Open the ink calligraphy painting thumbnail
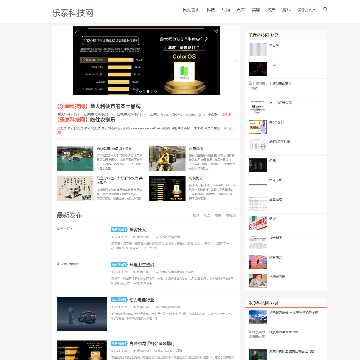This screenshot has width=360, height=360. [x=75, y=188]
